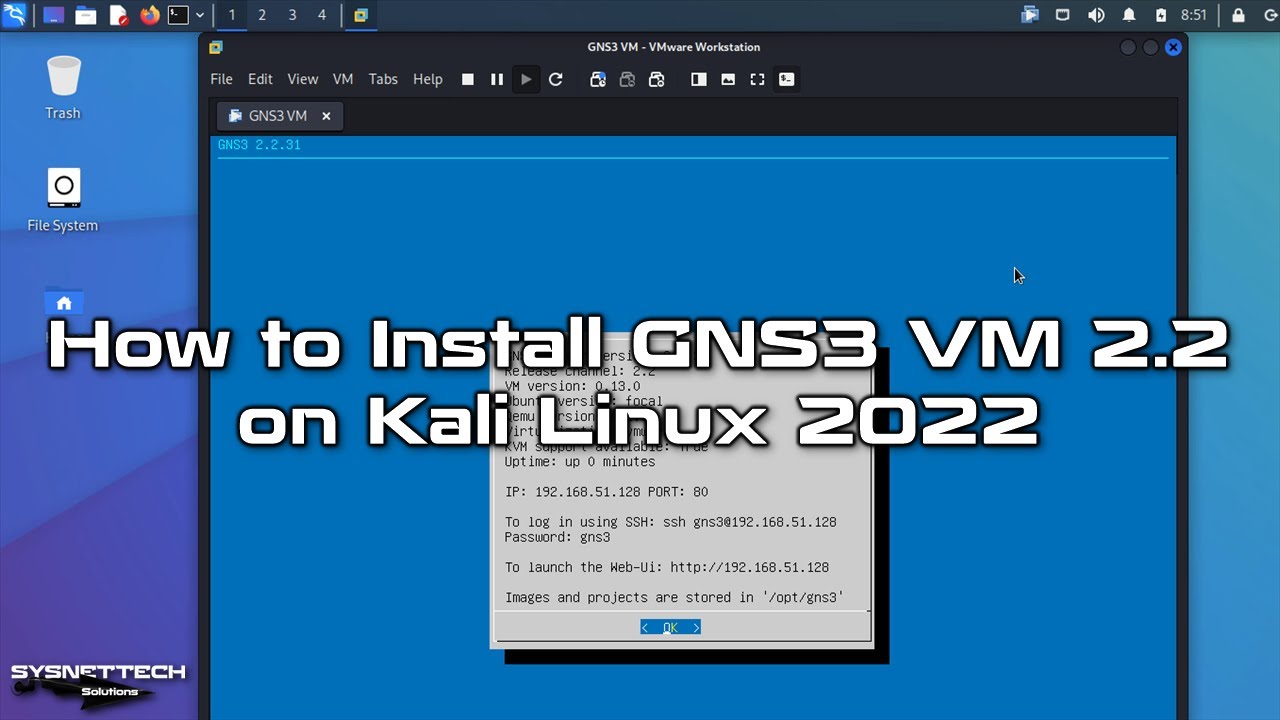Switch to workspace 3

pyautogui.click(x=292, y=15)
